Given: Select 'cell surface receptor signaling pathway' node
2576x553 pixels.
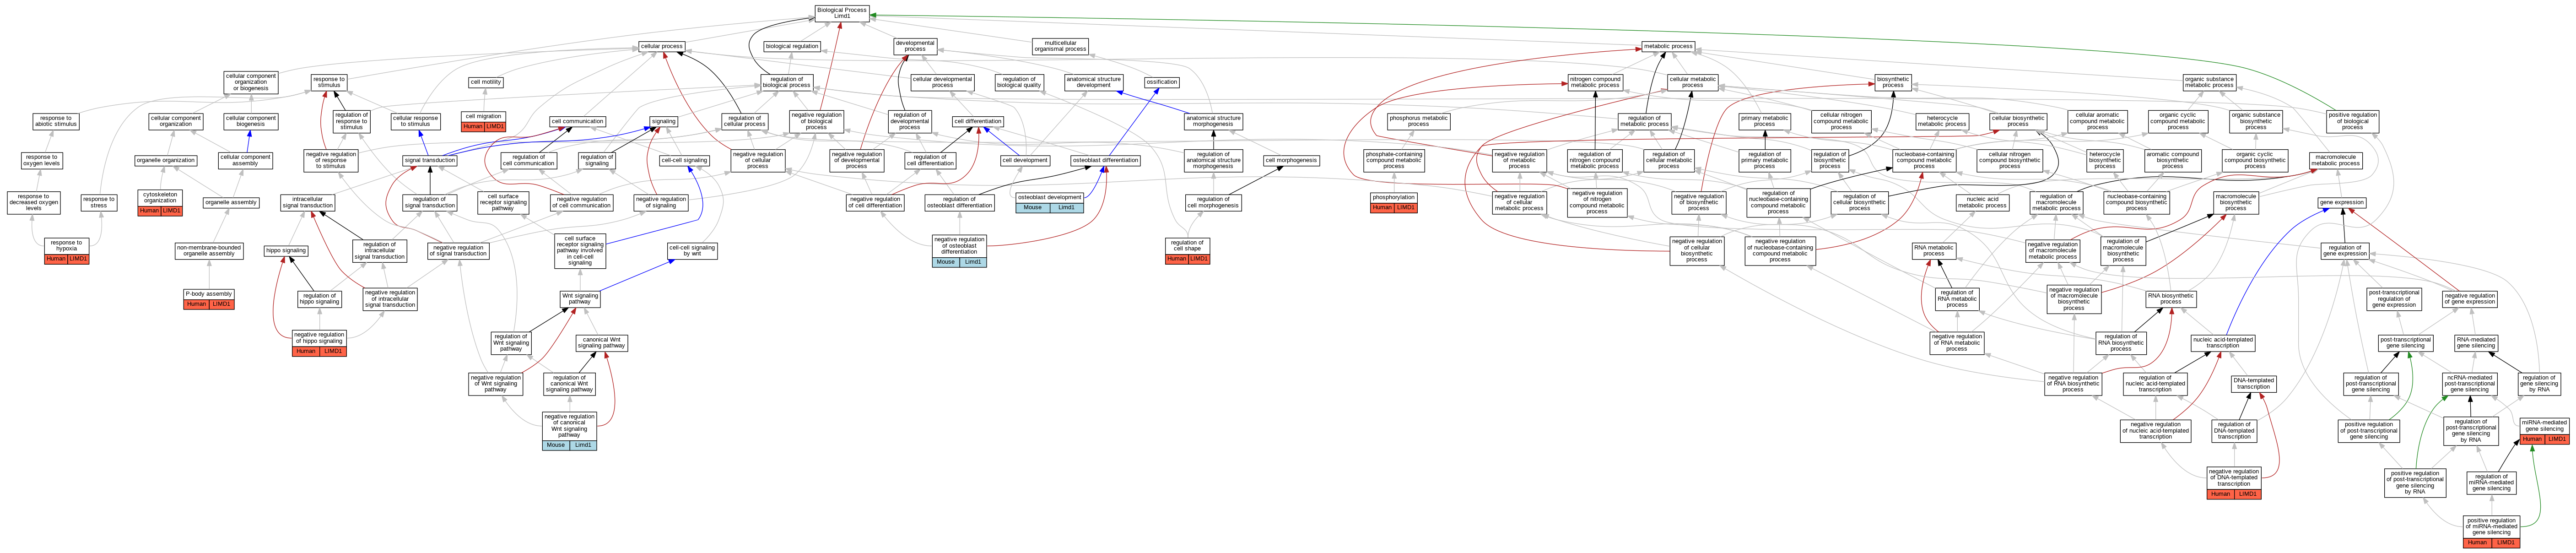Looking at the screenshot, I should pos(503,202).
